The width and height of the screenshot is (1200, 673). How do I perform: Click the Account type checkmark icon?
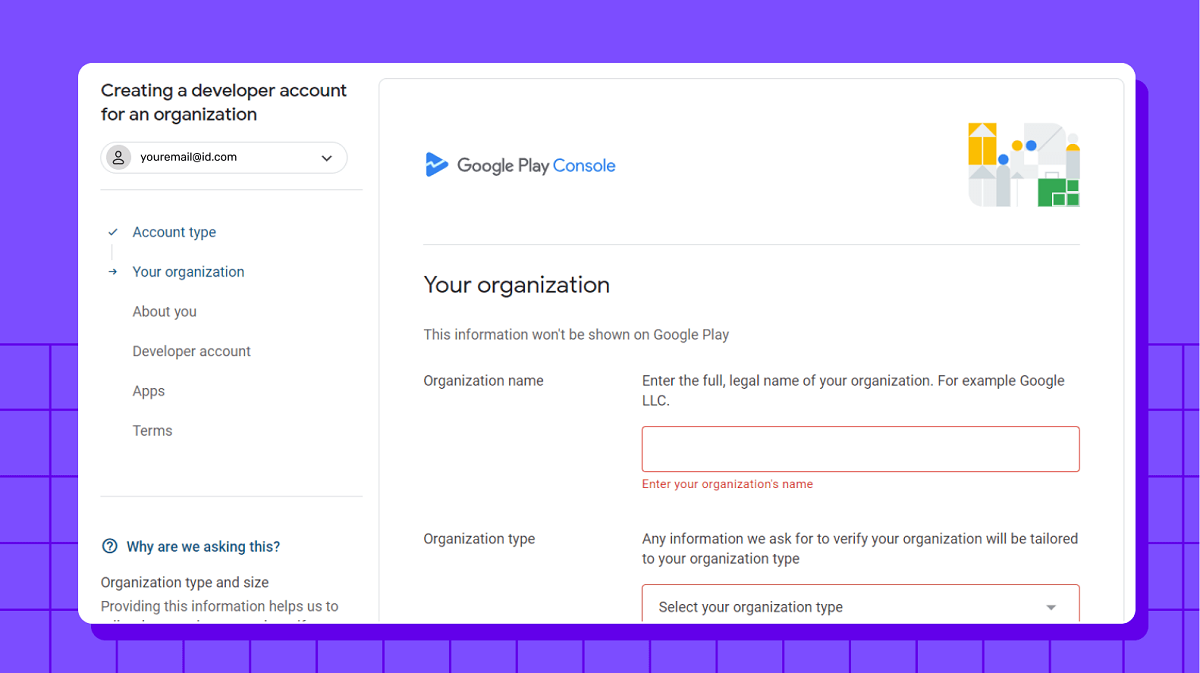point(113,232)
